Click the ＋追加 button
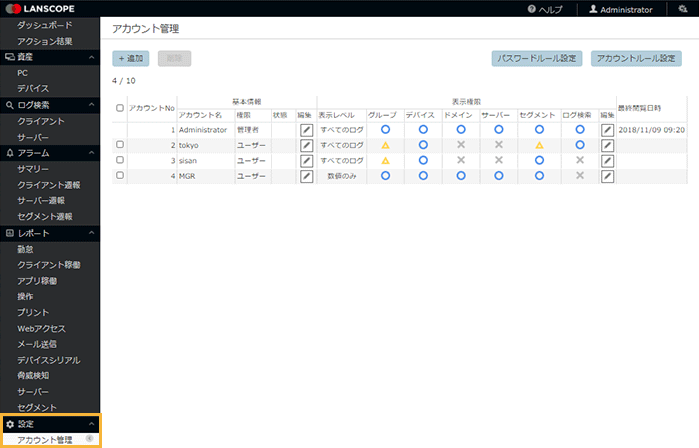This screenshot has width=699, height=448. click(130, 58)
